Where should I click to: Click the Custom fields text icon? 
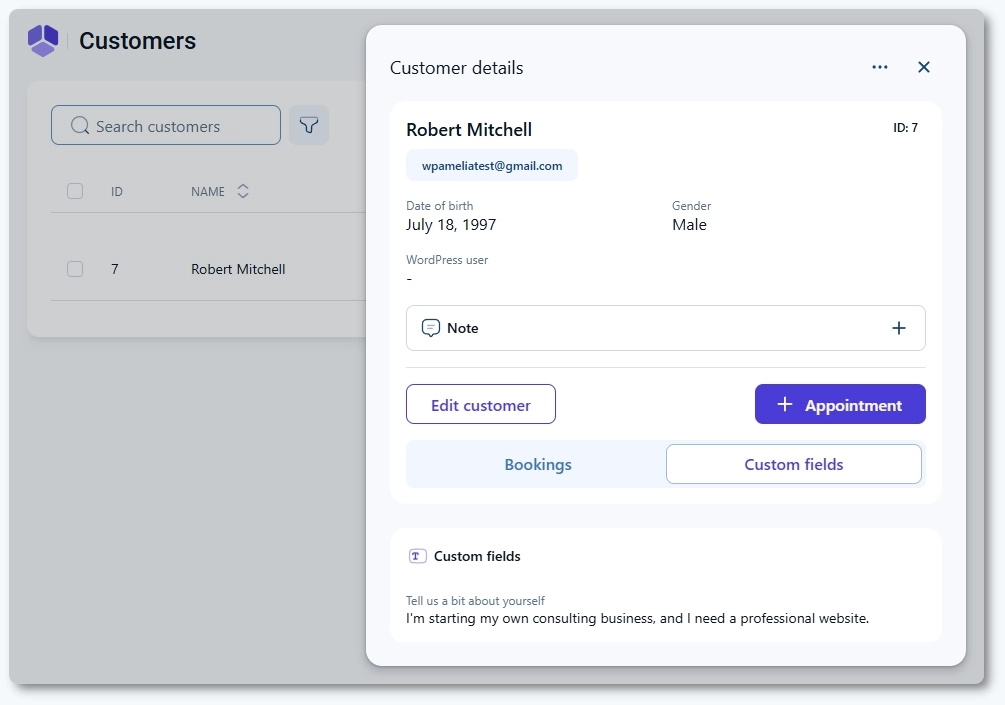point(417,556)
